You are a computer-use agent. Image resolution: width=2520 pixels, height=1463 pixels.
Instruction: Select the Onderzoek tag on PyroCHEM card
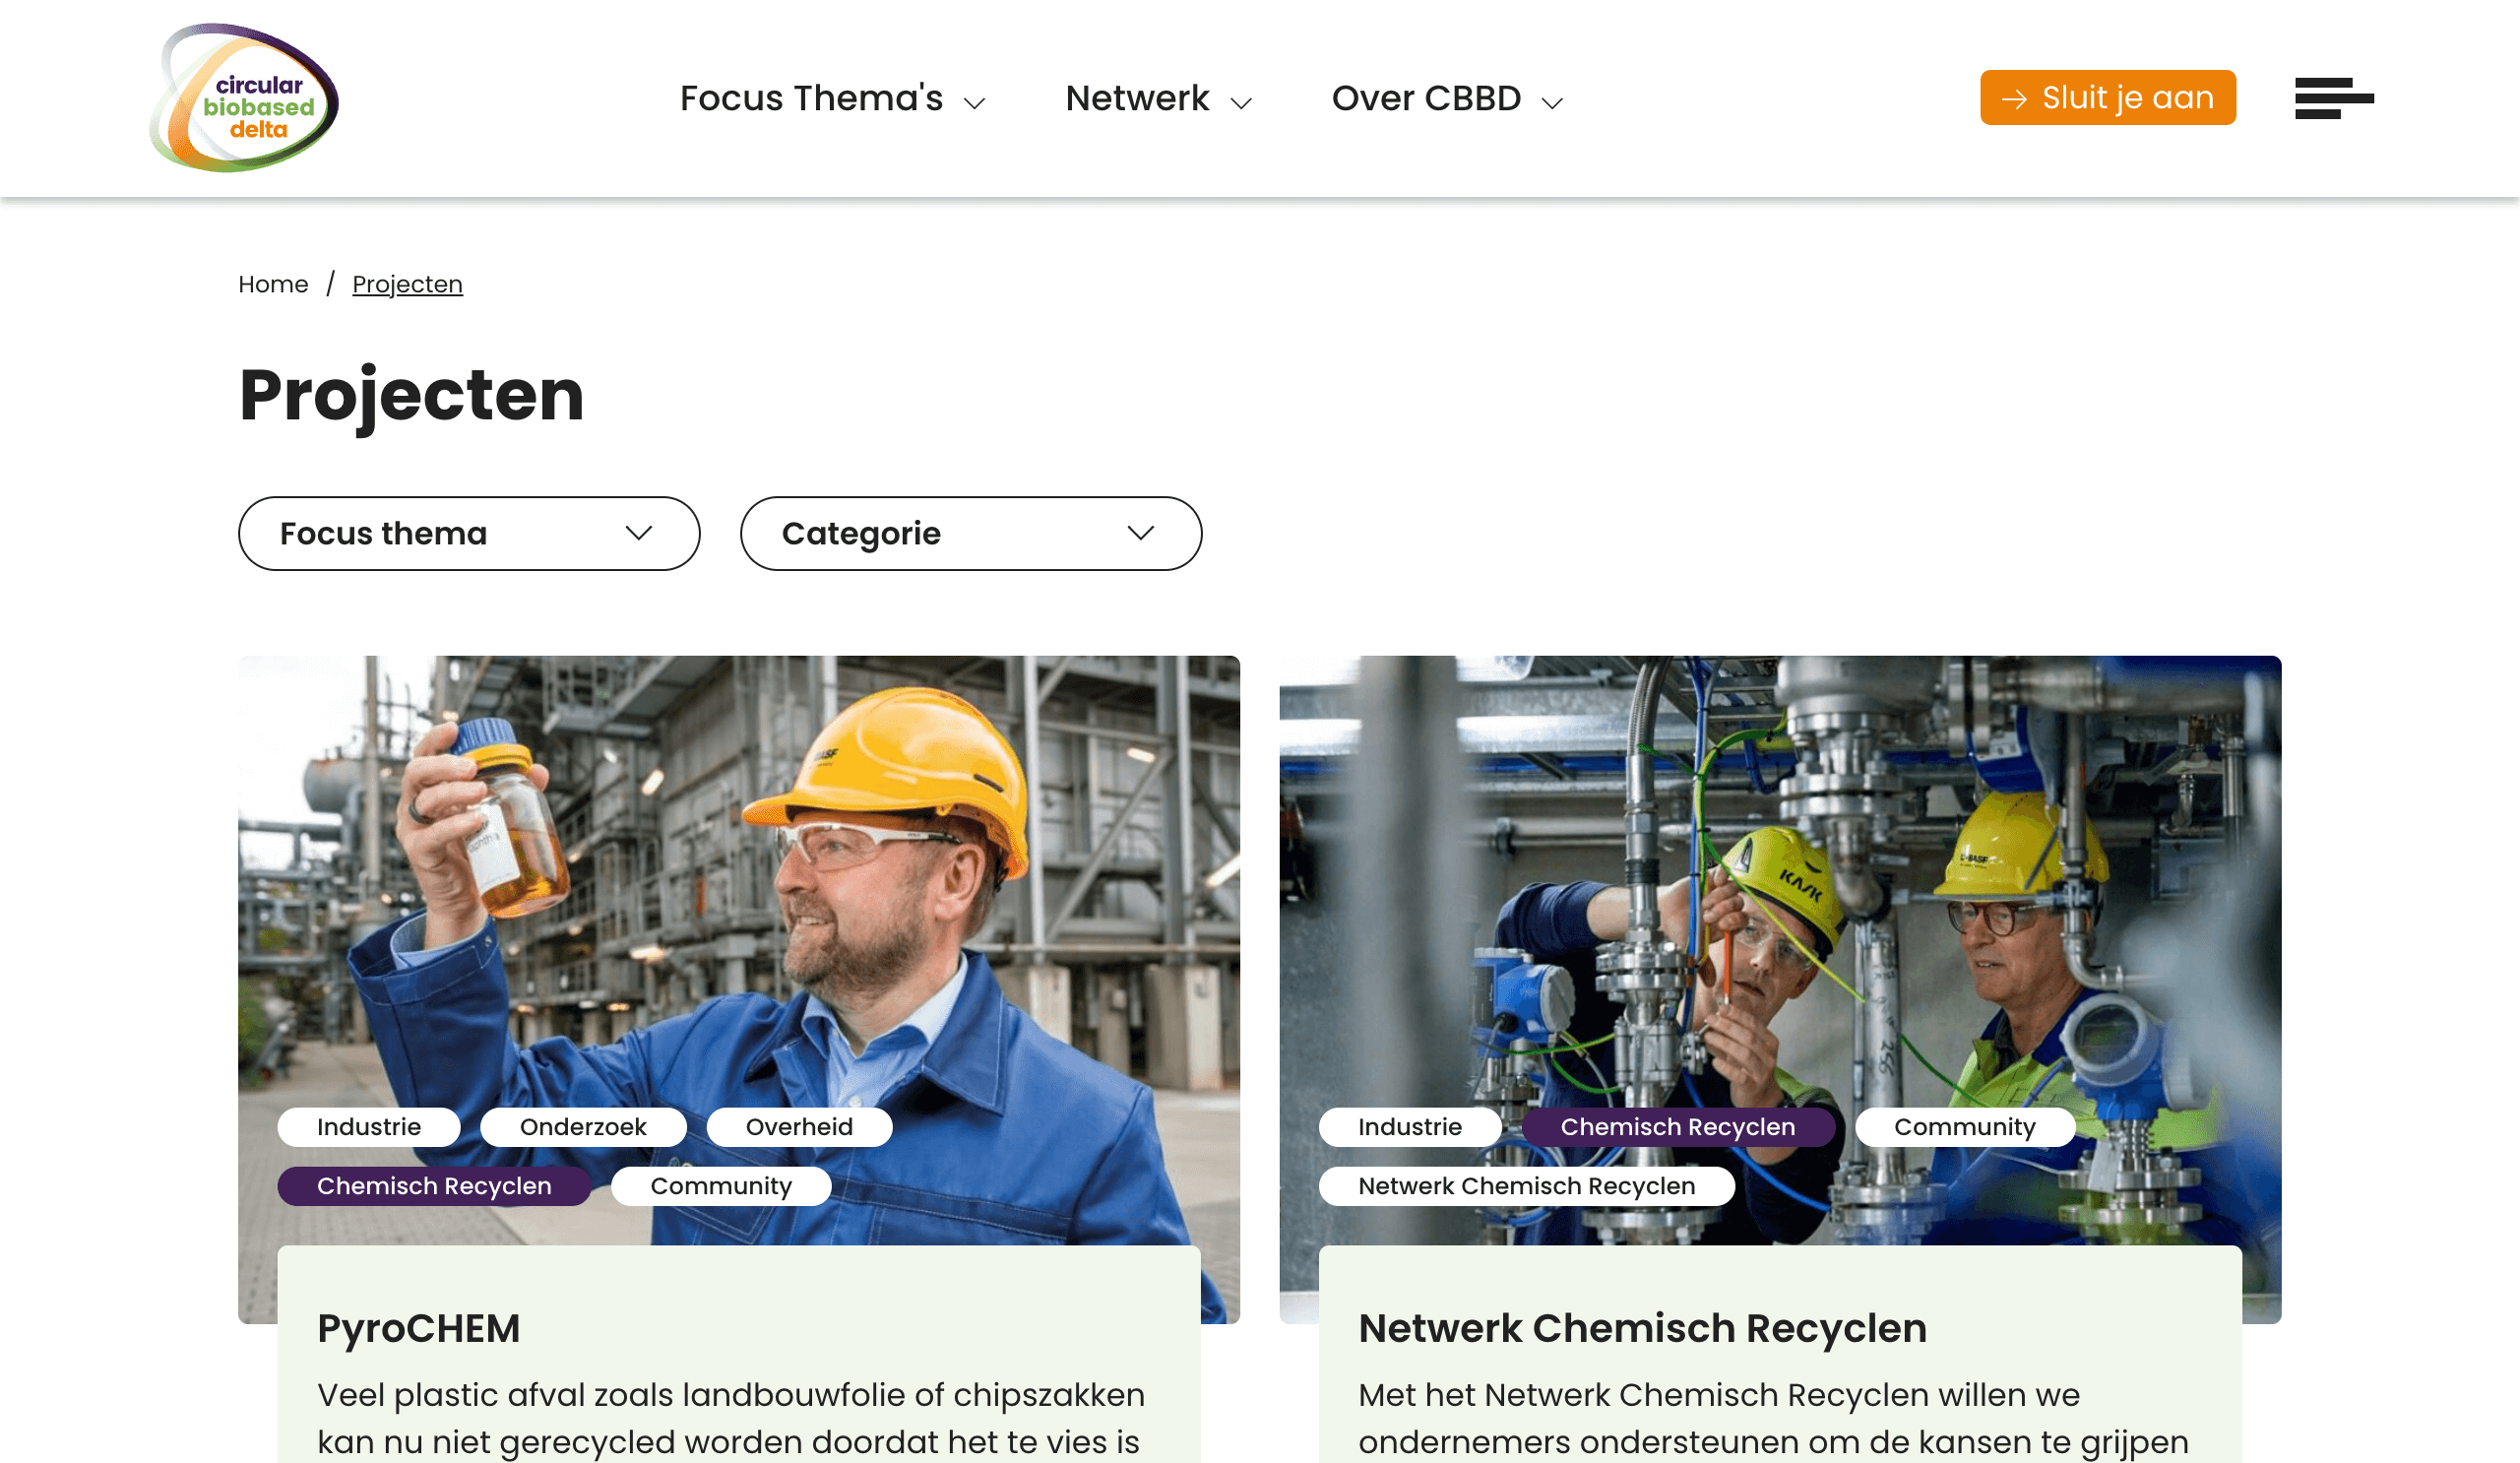tap(583, 1127)
